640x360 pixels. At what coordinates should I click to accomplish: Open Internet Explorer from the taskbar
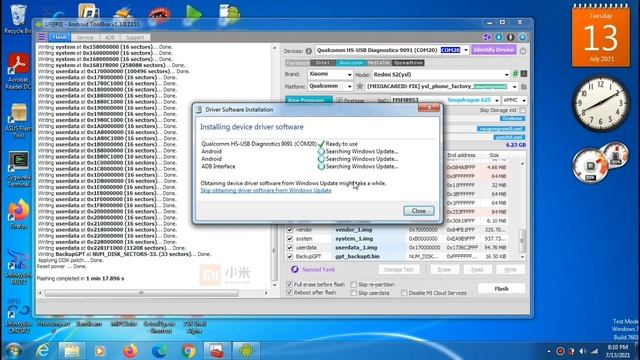(42, 351)
